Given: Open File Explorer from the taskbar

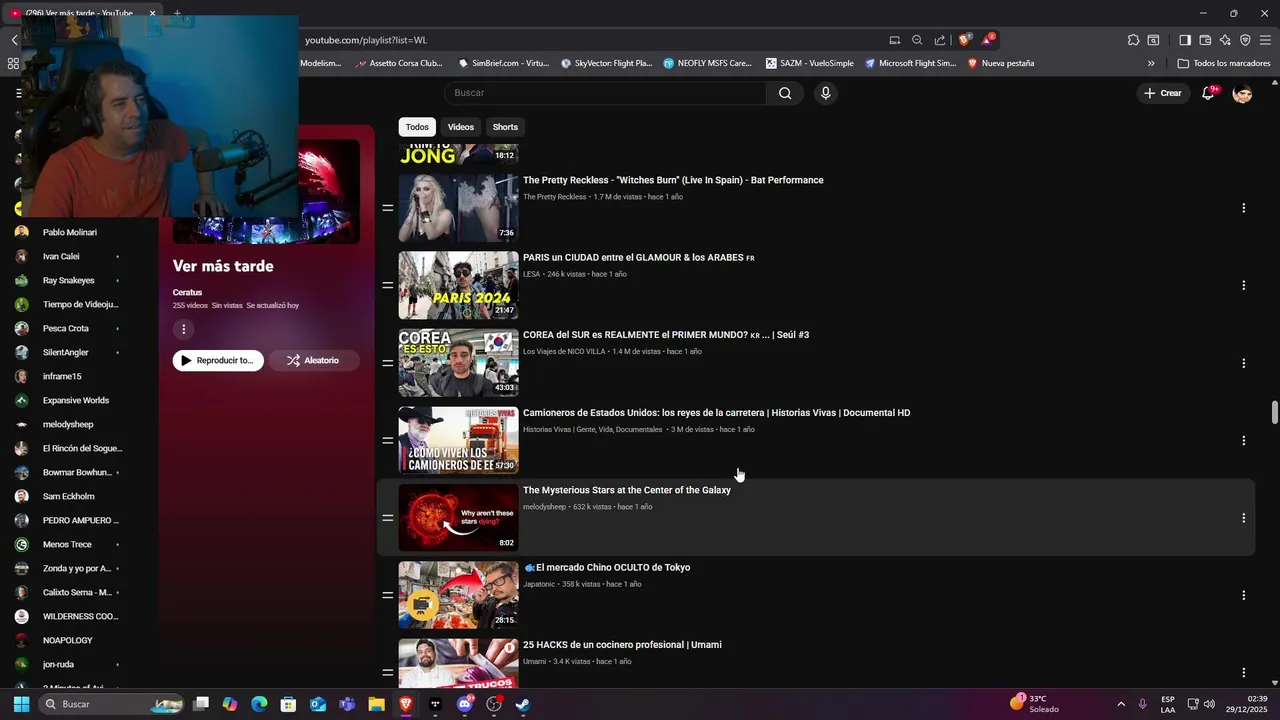Looking at the screenshot, I should (x=376, y=704).
